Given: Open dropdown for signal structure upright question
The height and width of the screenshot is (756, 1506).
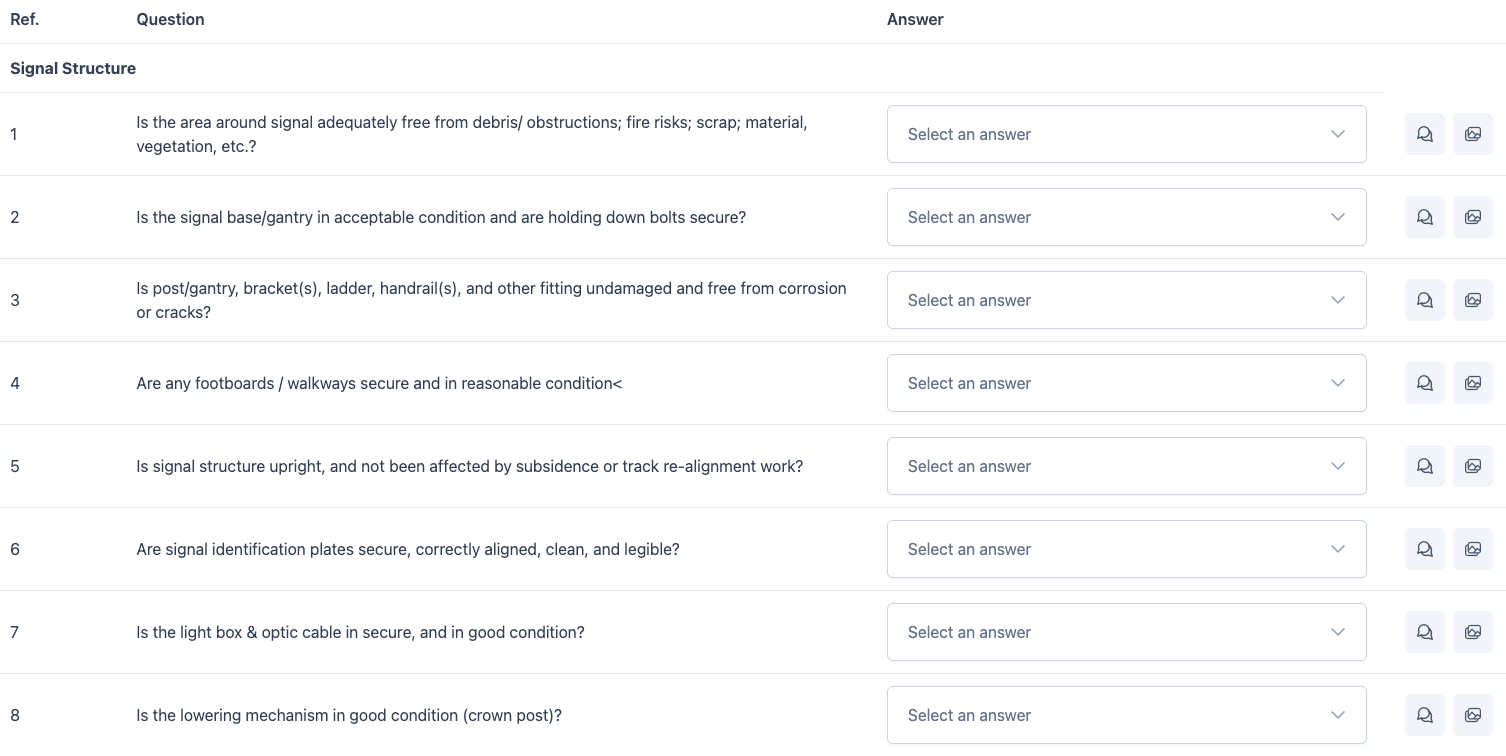Looking at the screenshot, I should click(1126, 466).
